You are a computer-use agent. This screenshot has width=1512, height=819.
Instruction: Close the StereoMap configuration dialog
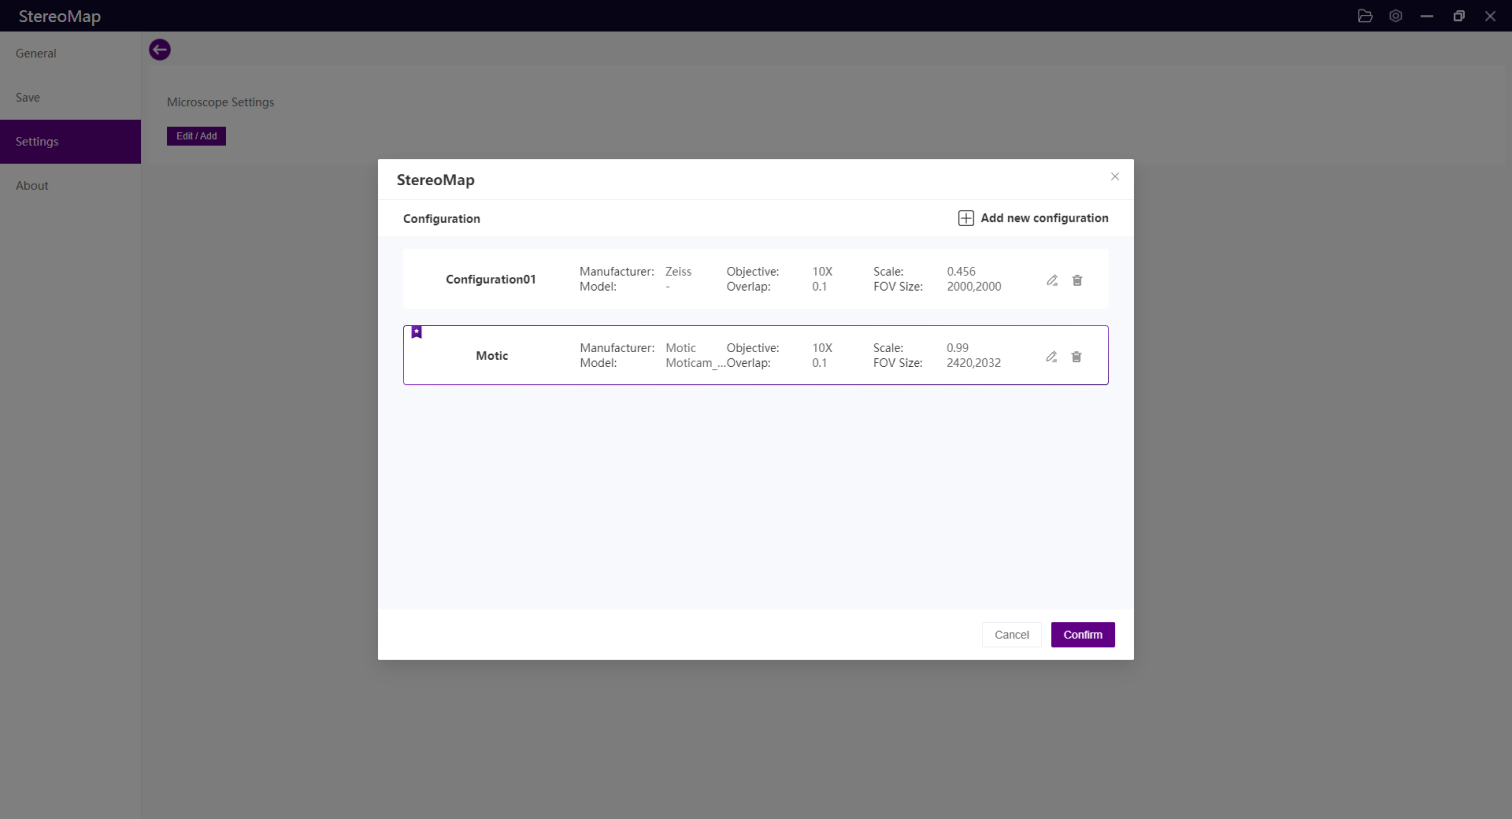[1115, 177]
